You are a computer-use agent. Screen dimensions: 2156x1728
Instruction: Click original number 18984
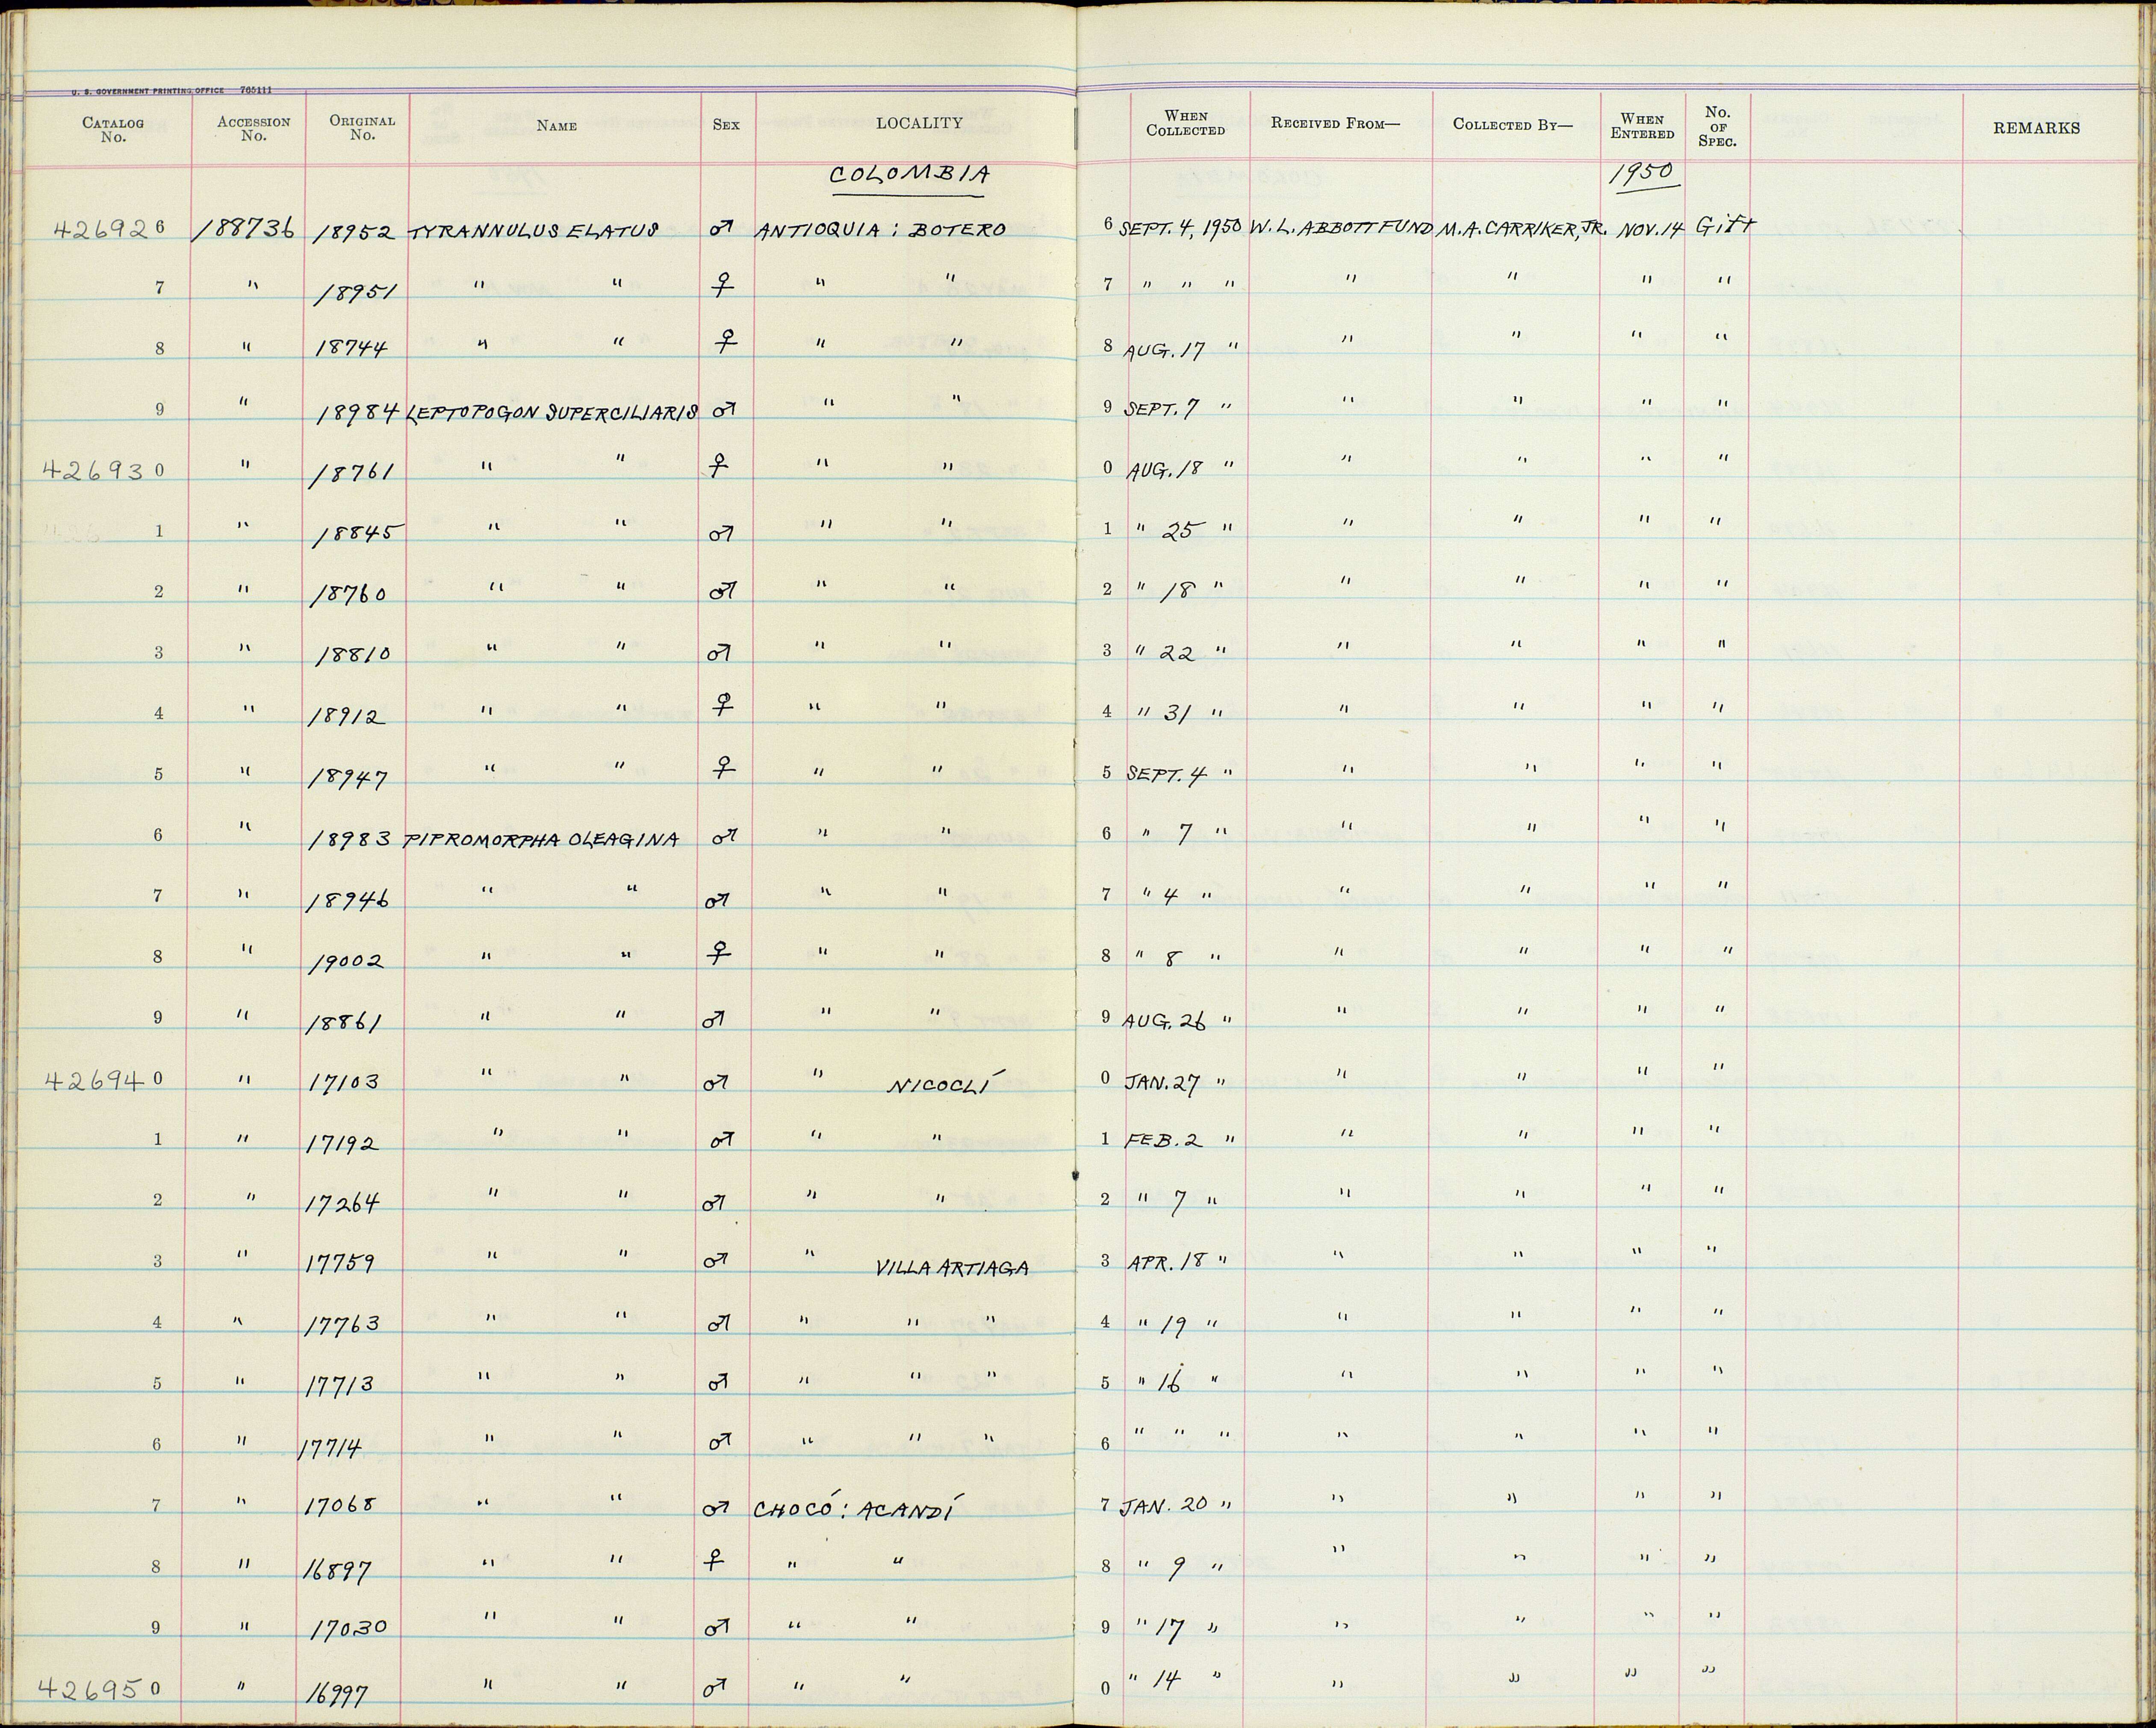(357, 413)
